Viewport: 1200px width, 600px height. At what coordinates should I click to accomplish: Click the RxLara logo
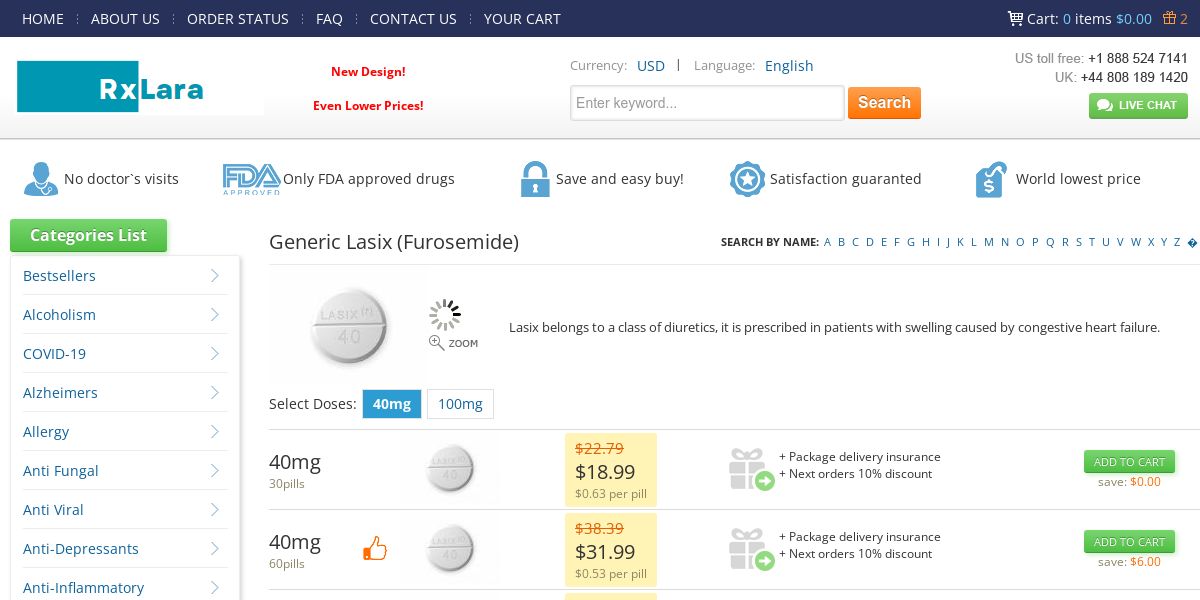point(140,88)
